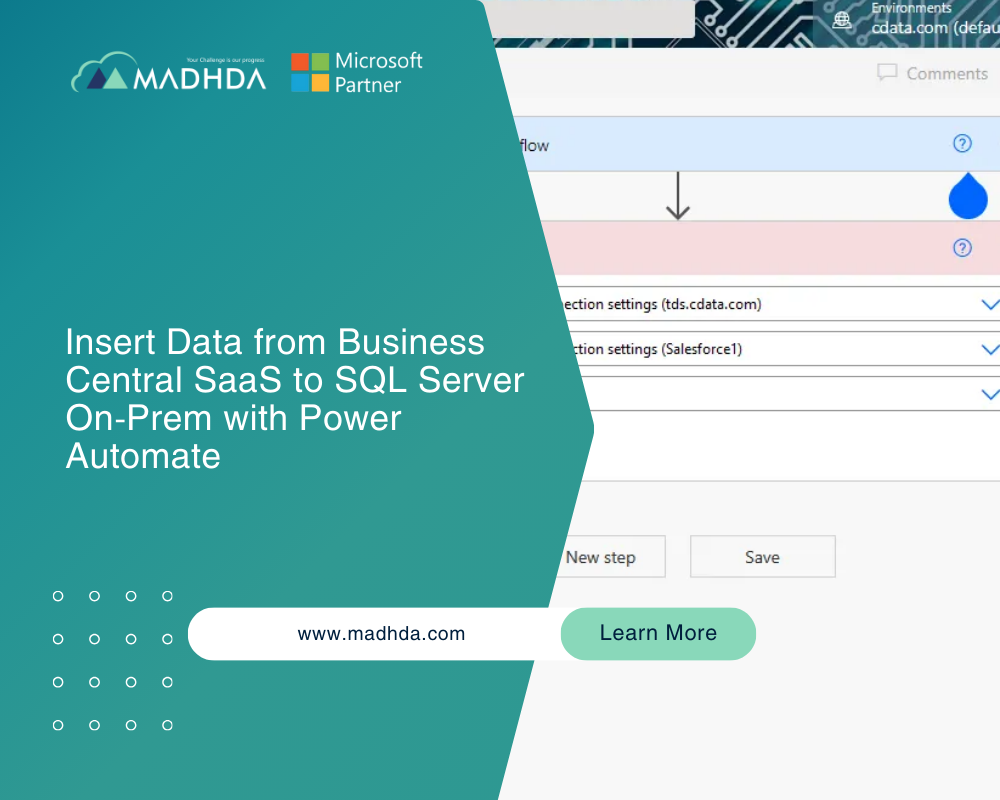Click the 'flow' label in the blue header
The image size is (1000, 800).
point(534,145)
